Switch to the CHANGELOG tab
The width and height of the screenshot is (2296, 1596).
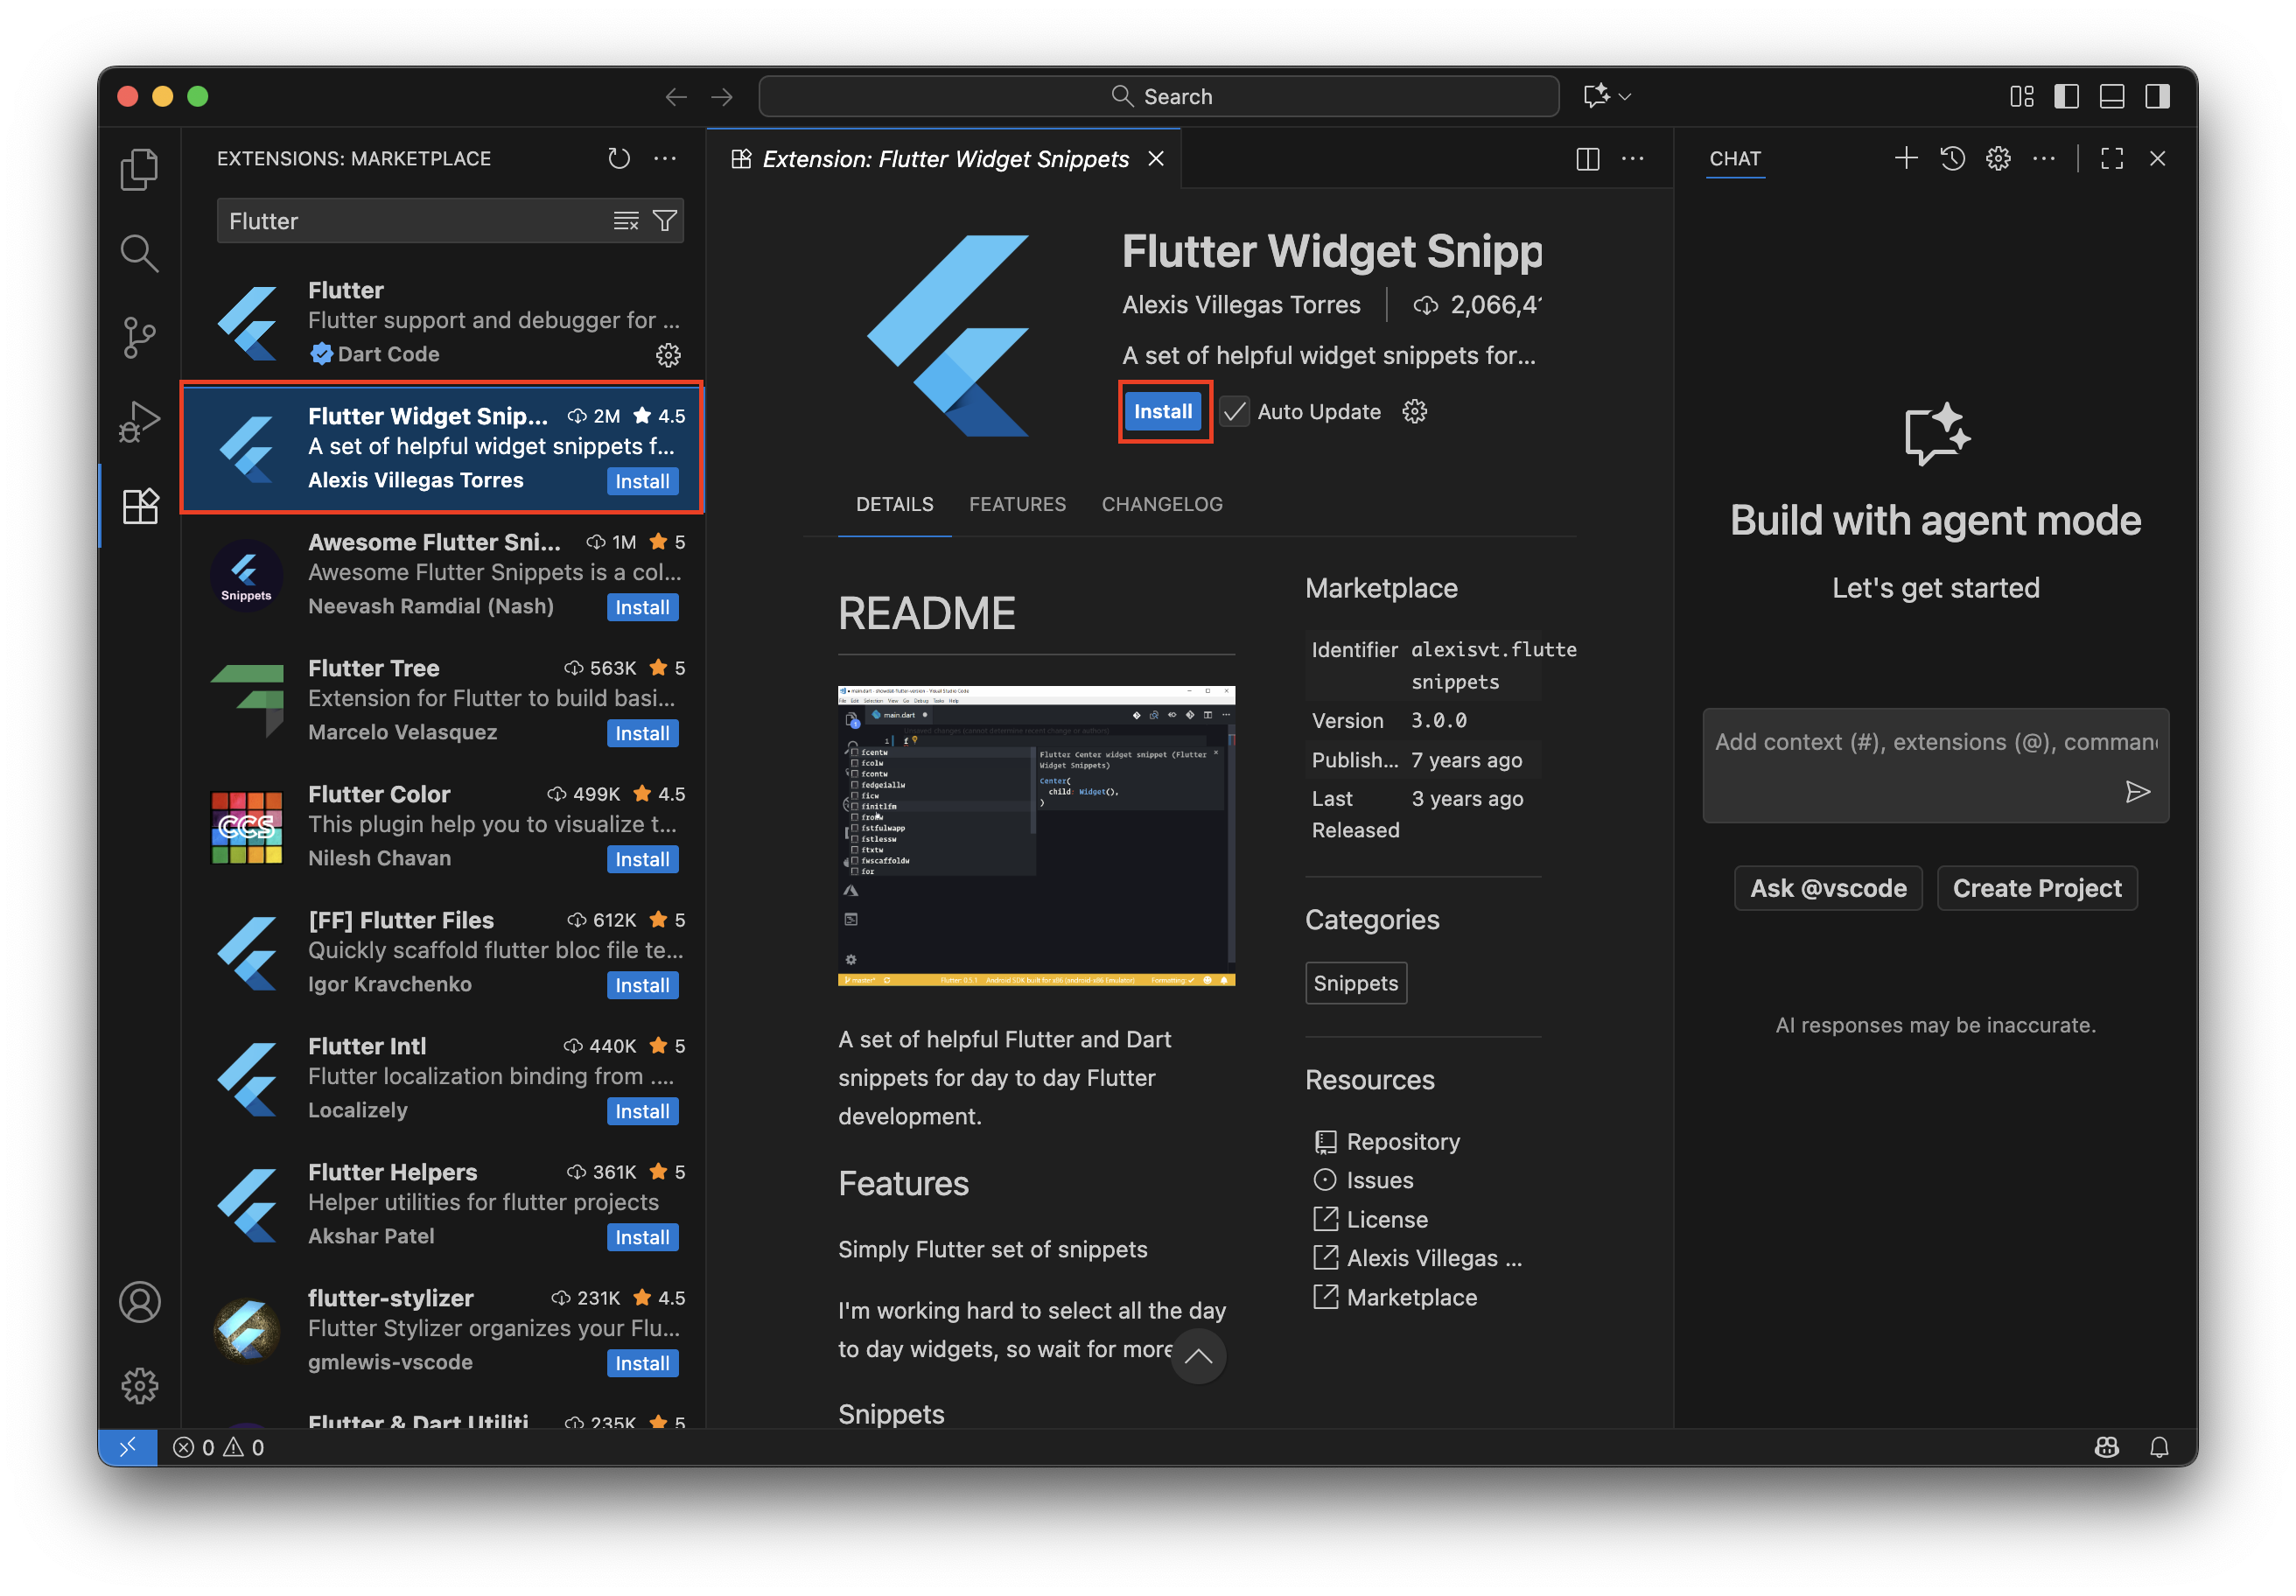[x=1162, y=505]
